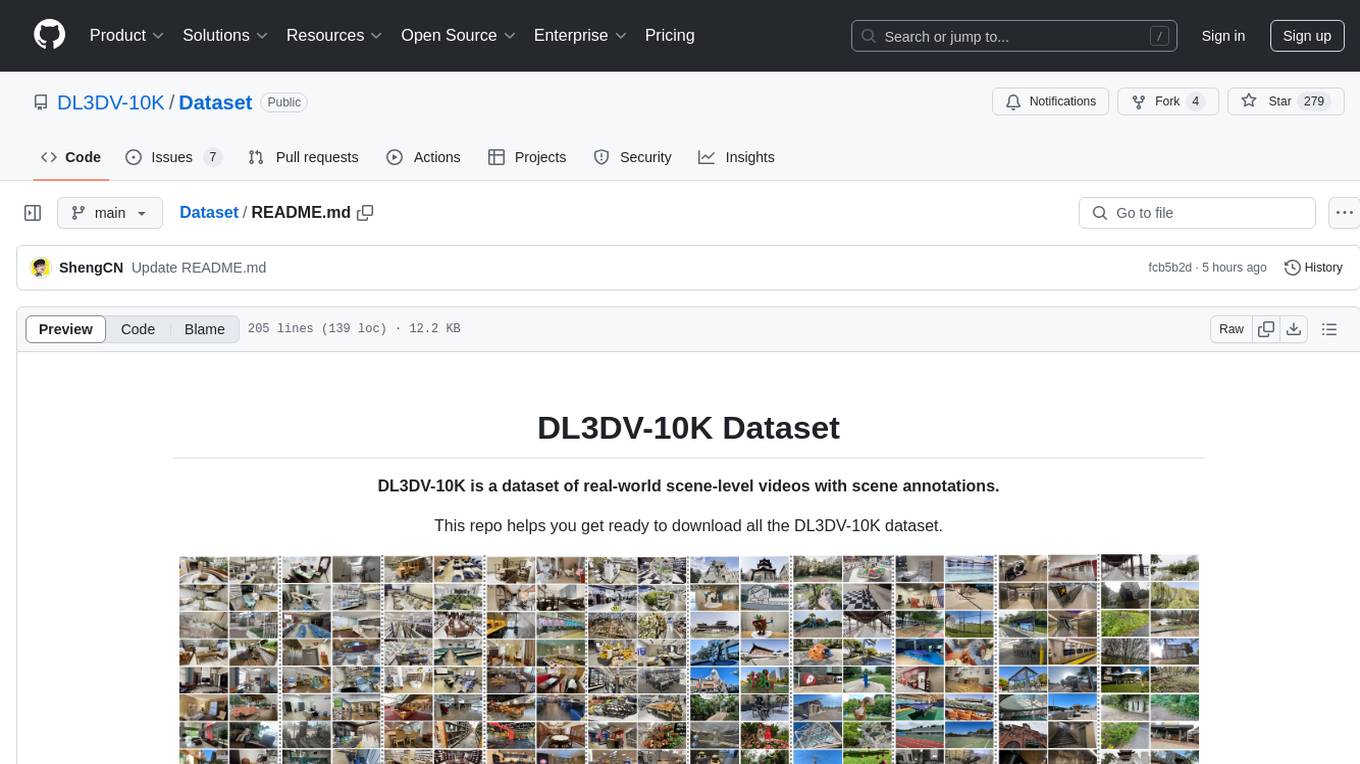This screenshot has height=764, width=1360.
Task: Click the Notifications button
Action: click(1051, 101)
